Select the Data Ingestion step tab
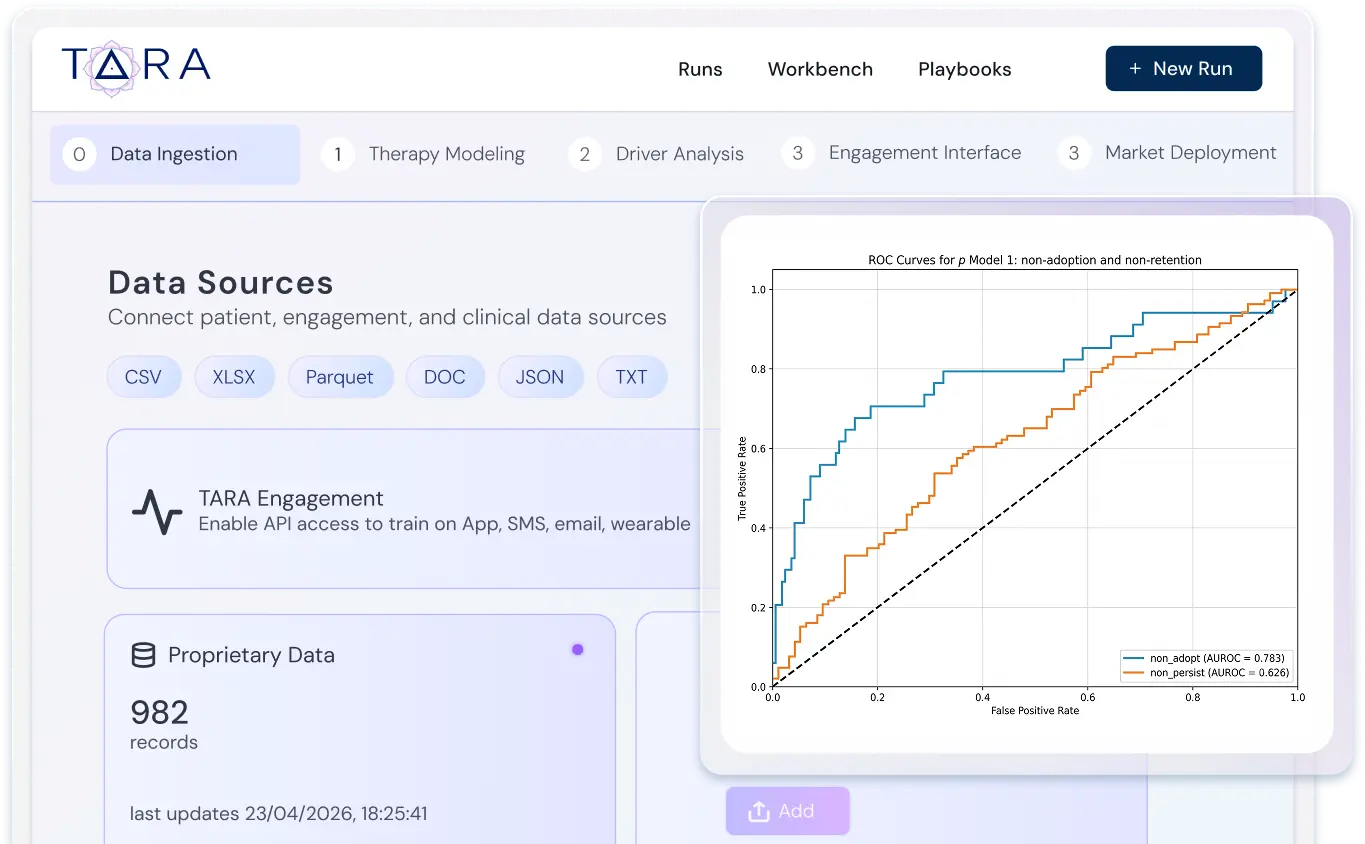The height and width of the screenshot is (844, 1365). pyautogui.click(x=175, y=154)
